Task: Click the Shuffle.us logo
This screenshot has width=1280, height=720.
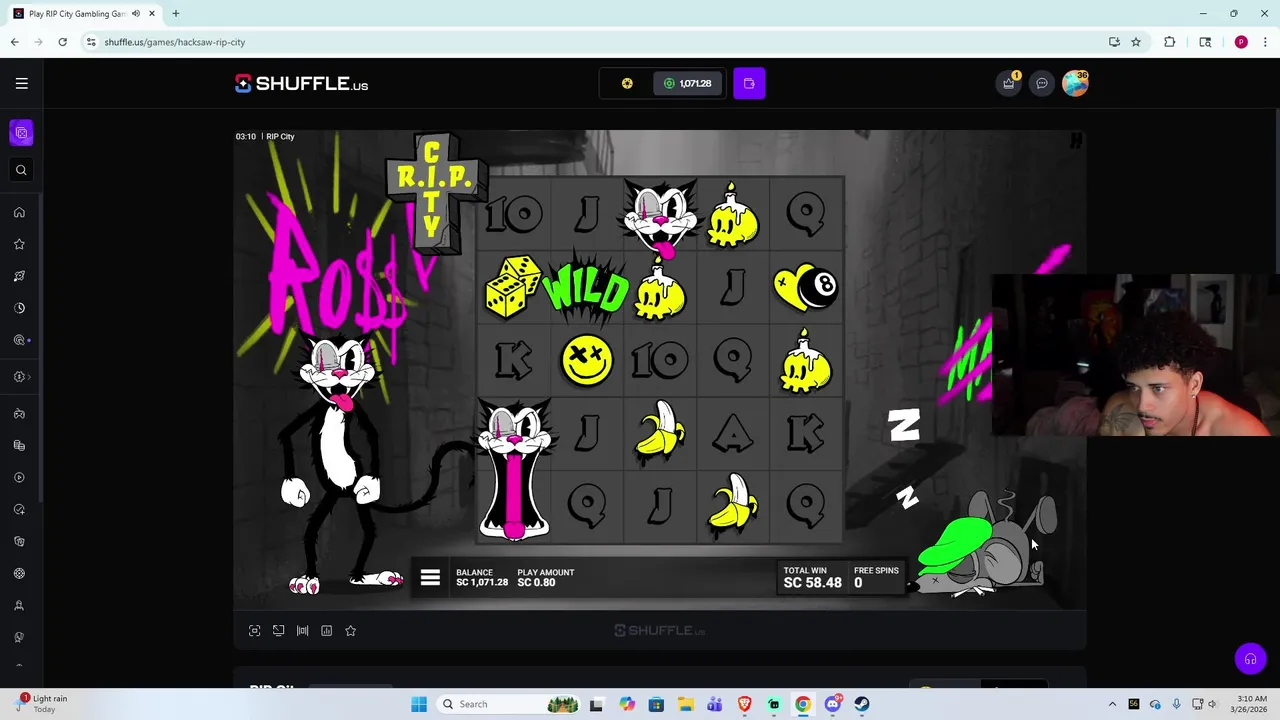Action: point(301,84)
